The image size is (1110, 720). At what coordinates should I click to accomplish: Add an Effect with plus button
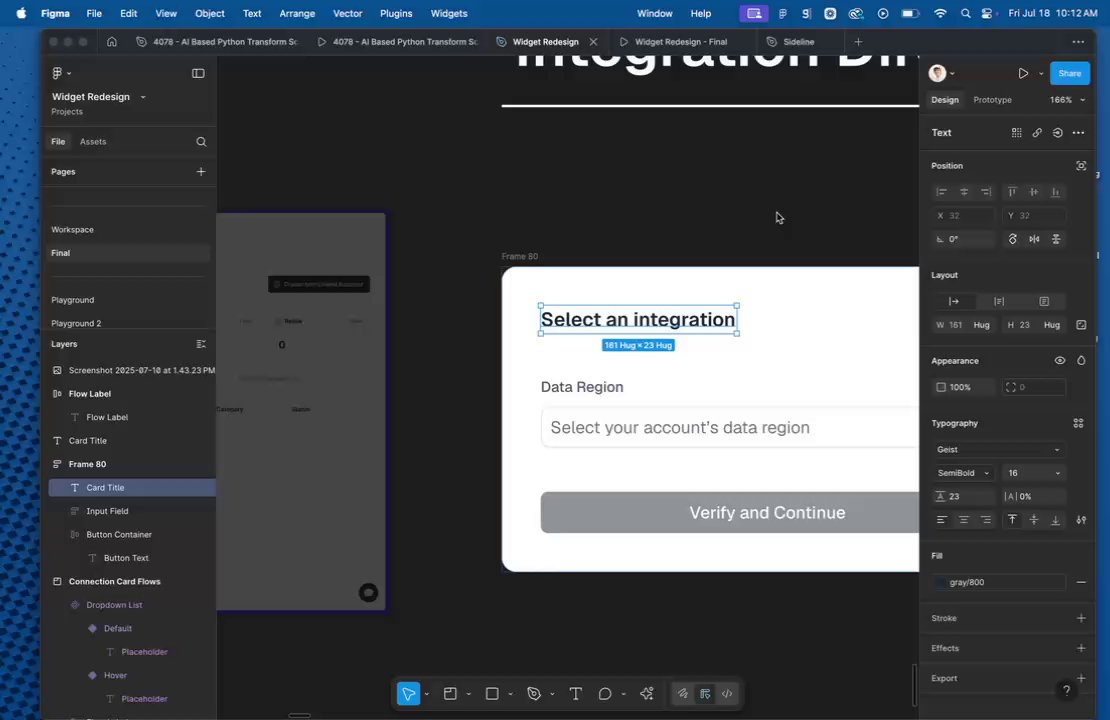pyautogui.click(x=1081, y=648)
